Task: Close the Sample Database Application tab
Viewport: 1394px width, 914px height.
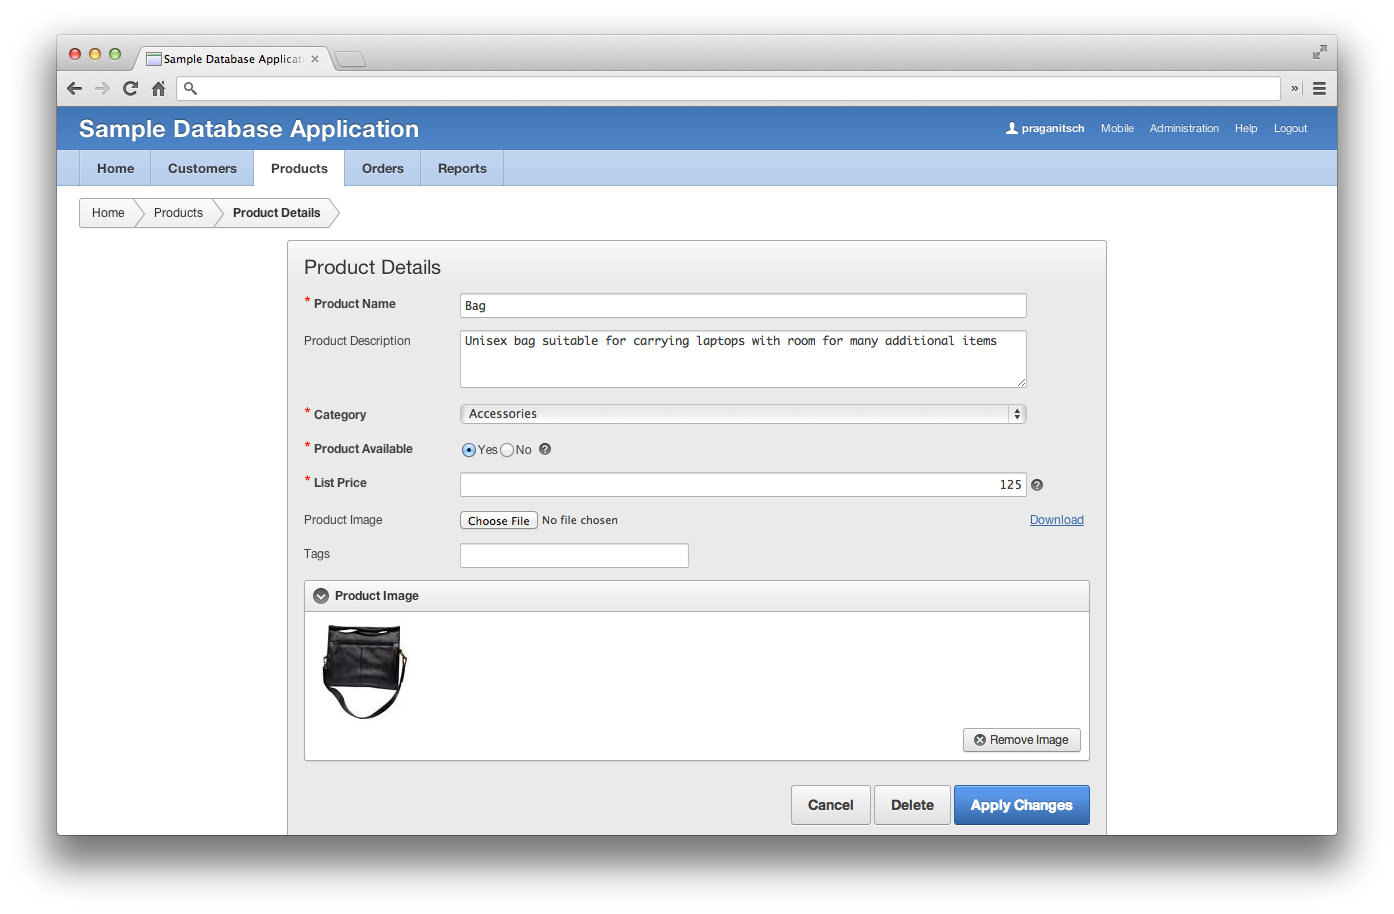Action: click(315, 59)
